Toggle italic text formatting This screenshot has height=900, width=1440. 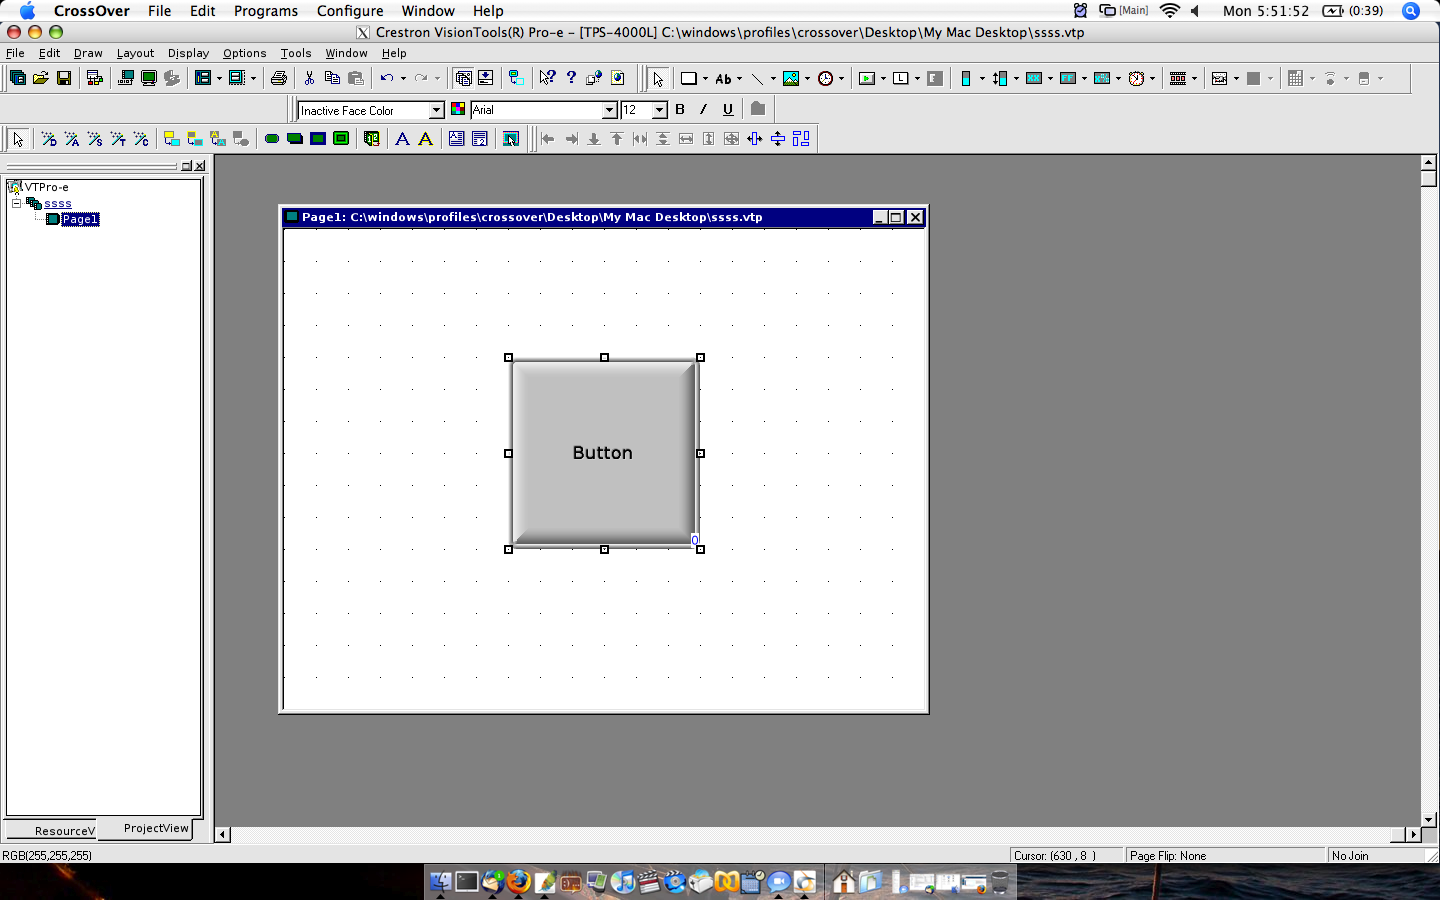(704, 110)
